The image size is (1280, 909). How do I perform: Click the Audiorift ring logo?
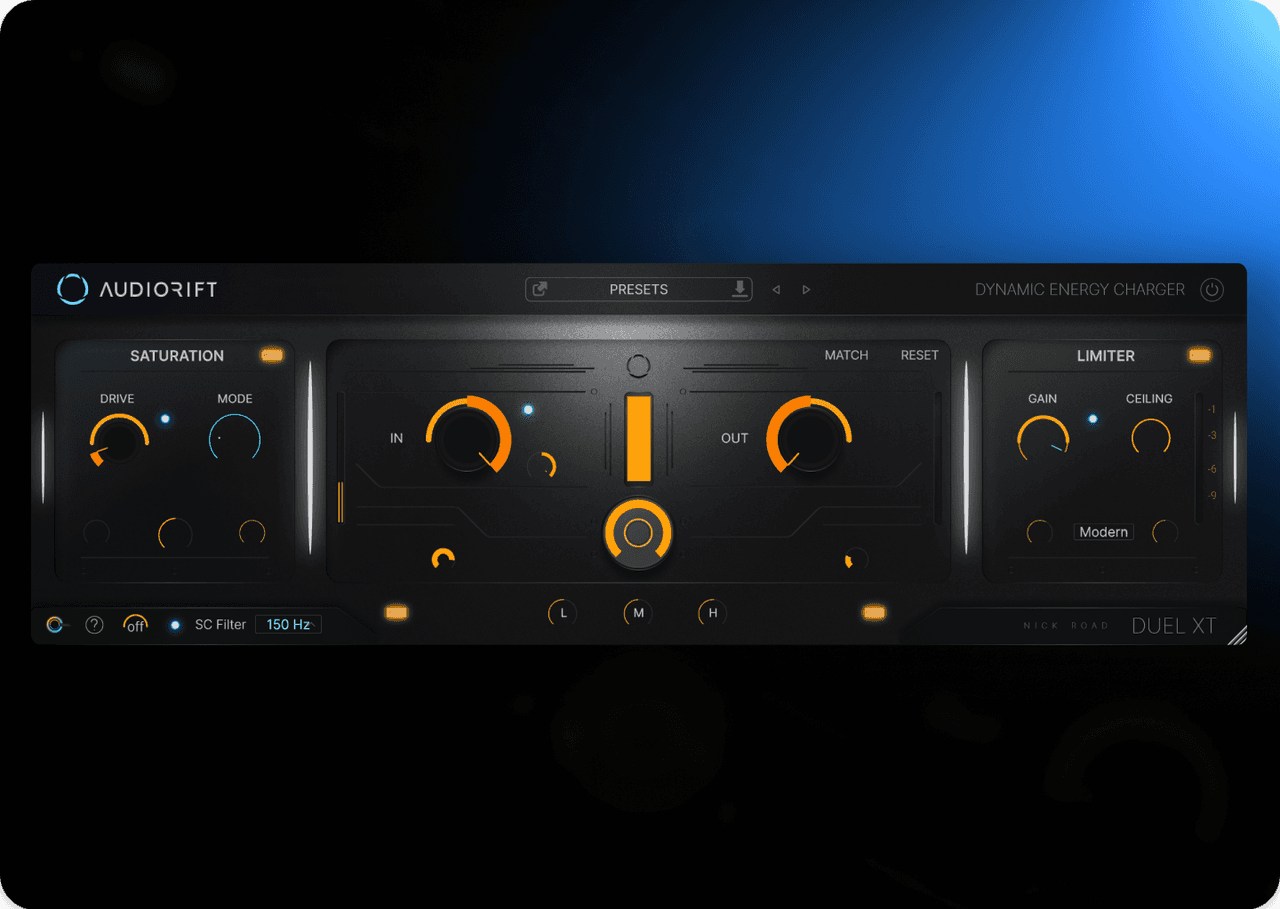pyautogui.click(x=72, y=289)
